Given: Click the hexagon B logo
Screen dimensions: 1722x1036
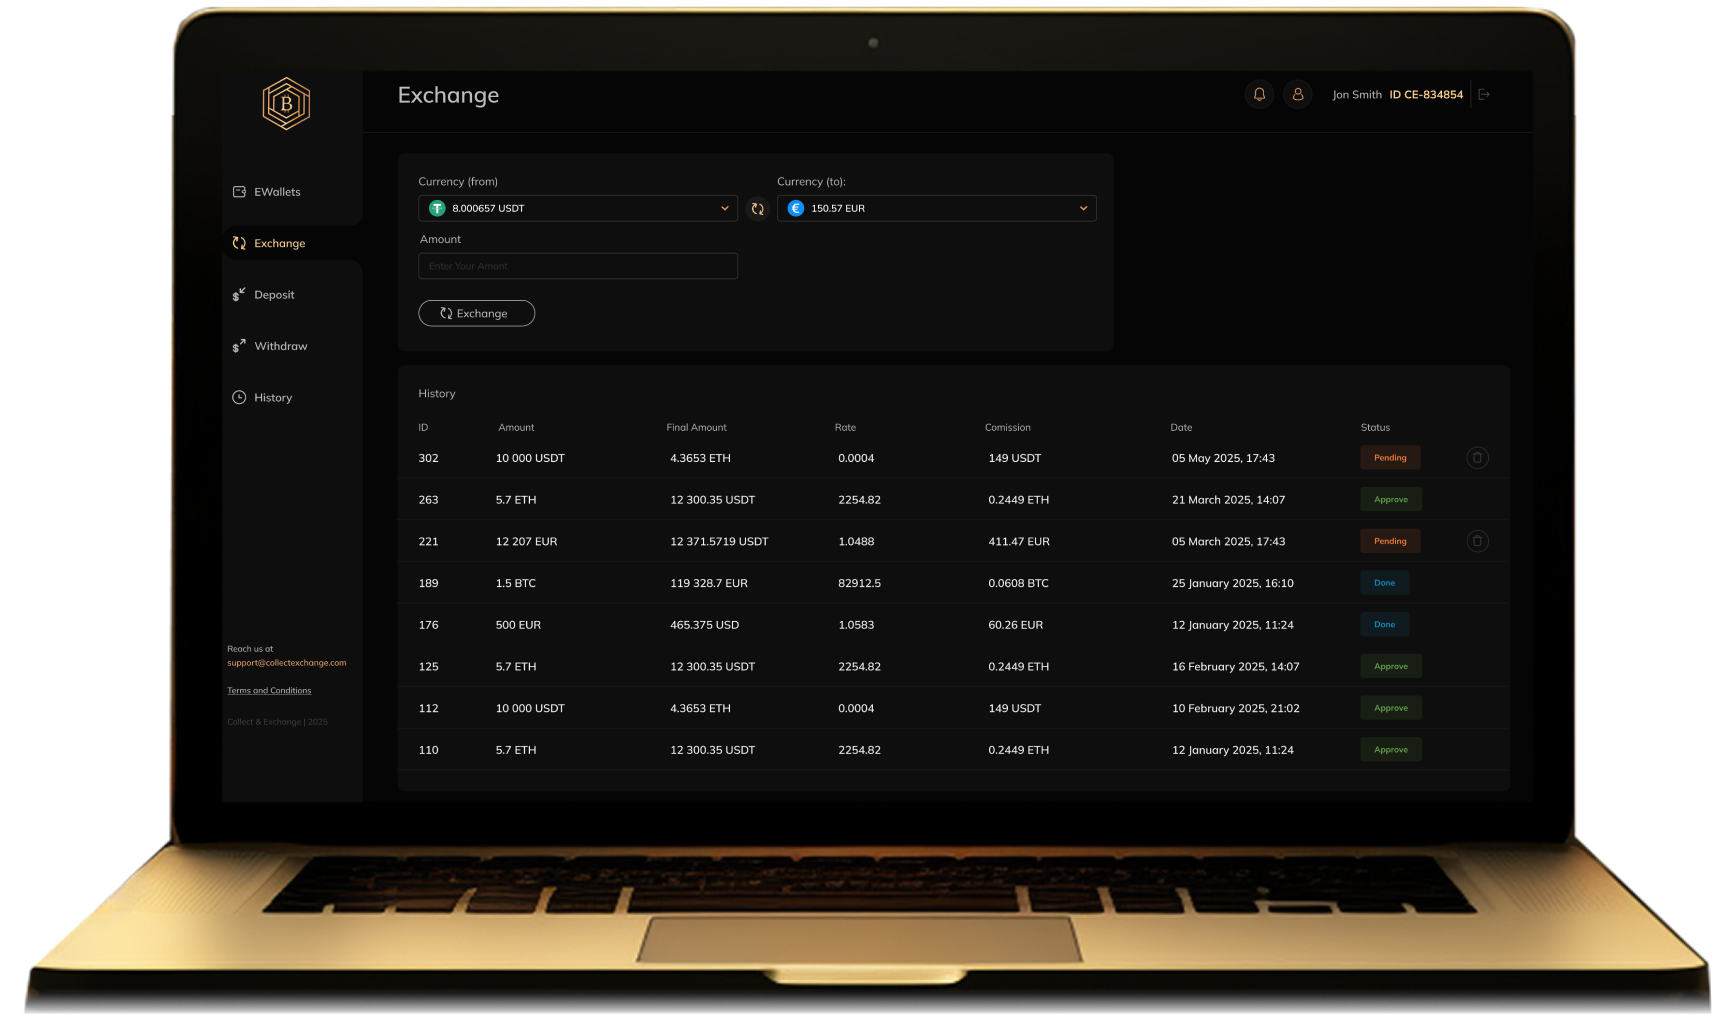Looking at the screenshot, I should click(286, 104).
